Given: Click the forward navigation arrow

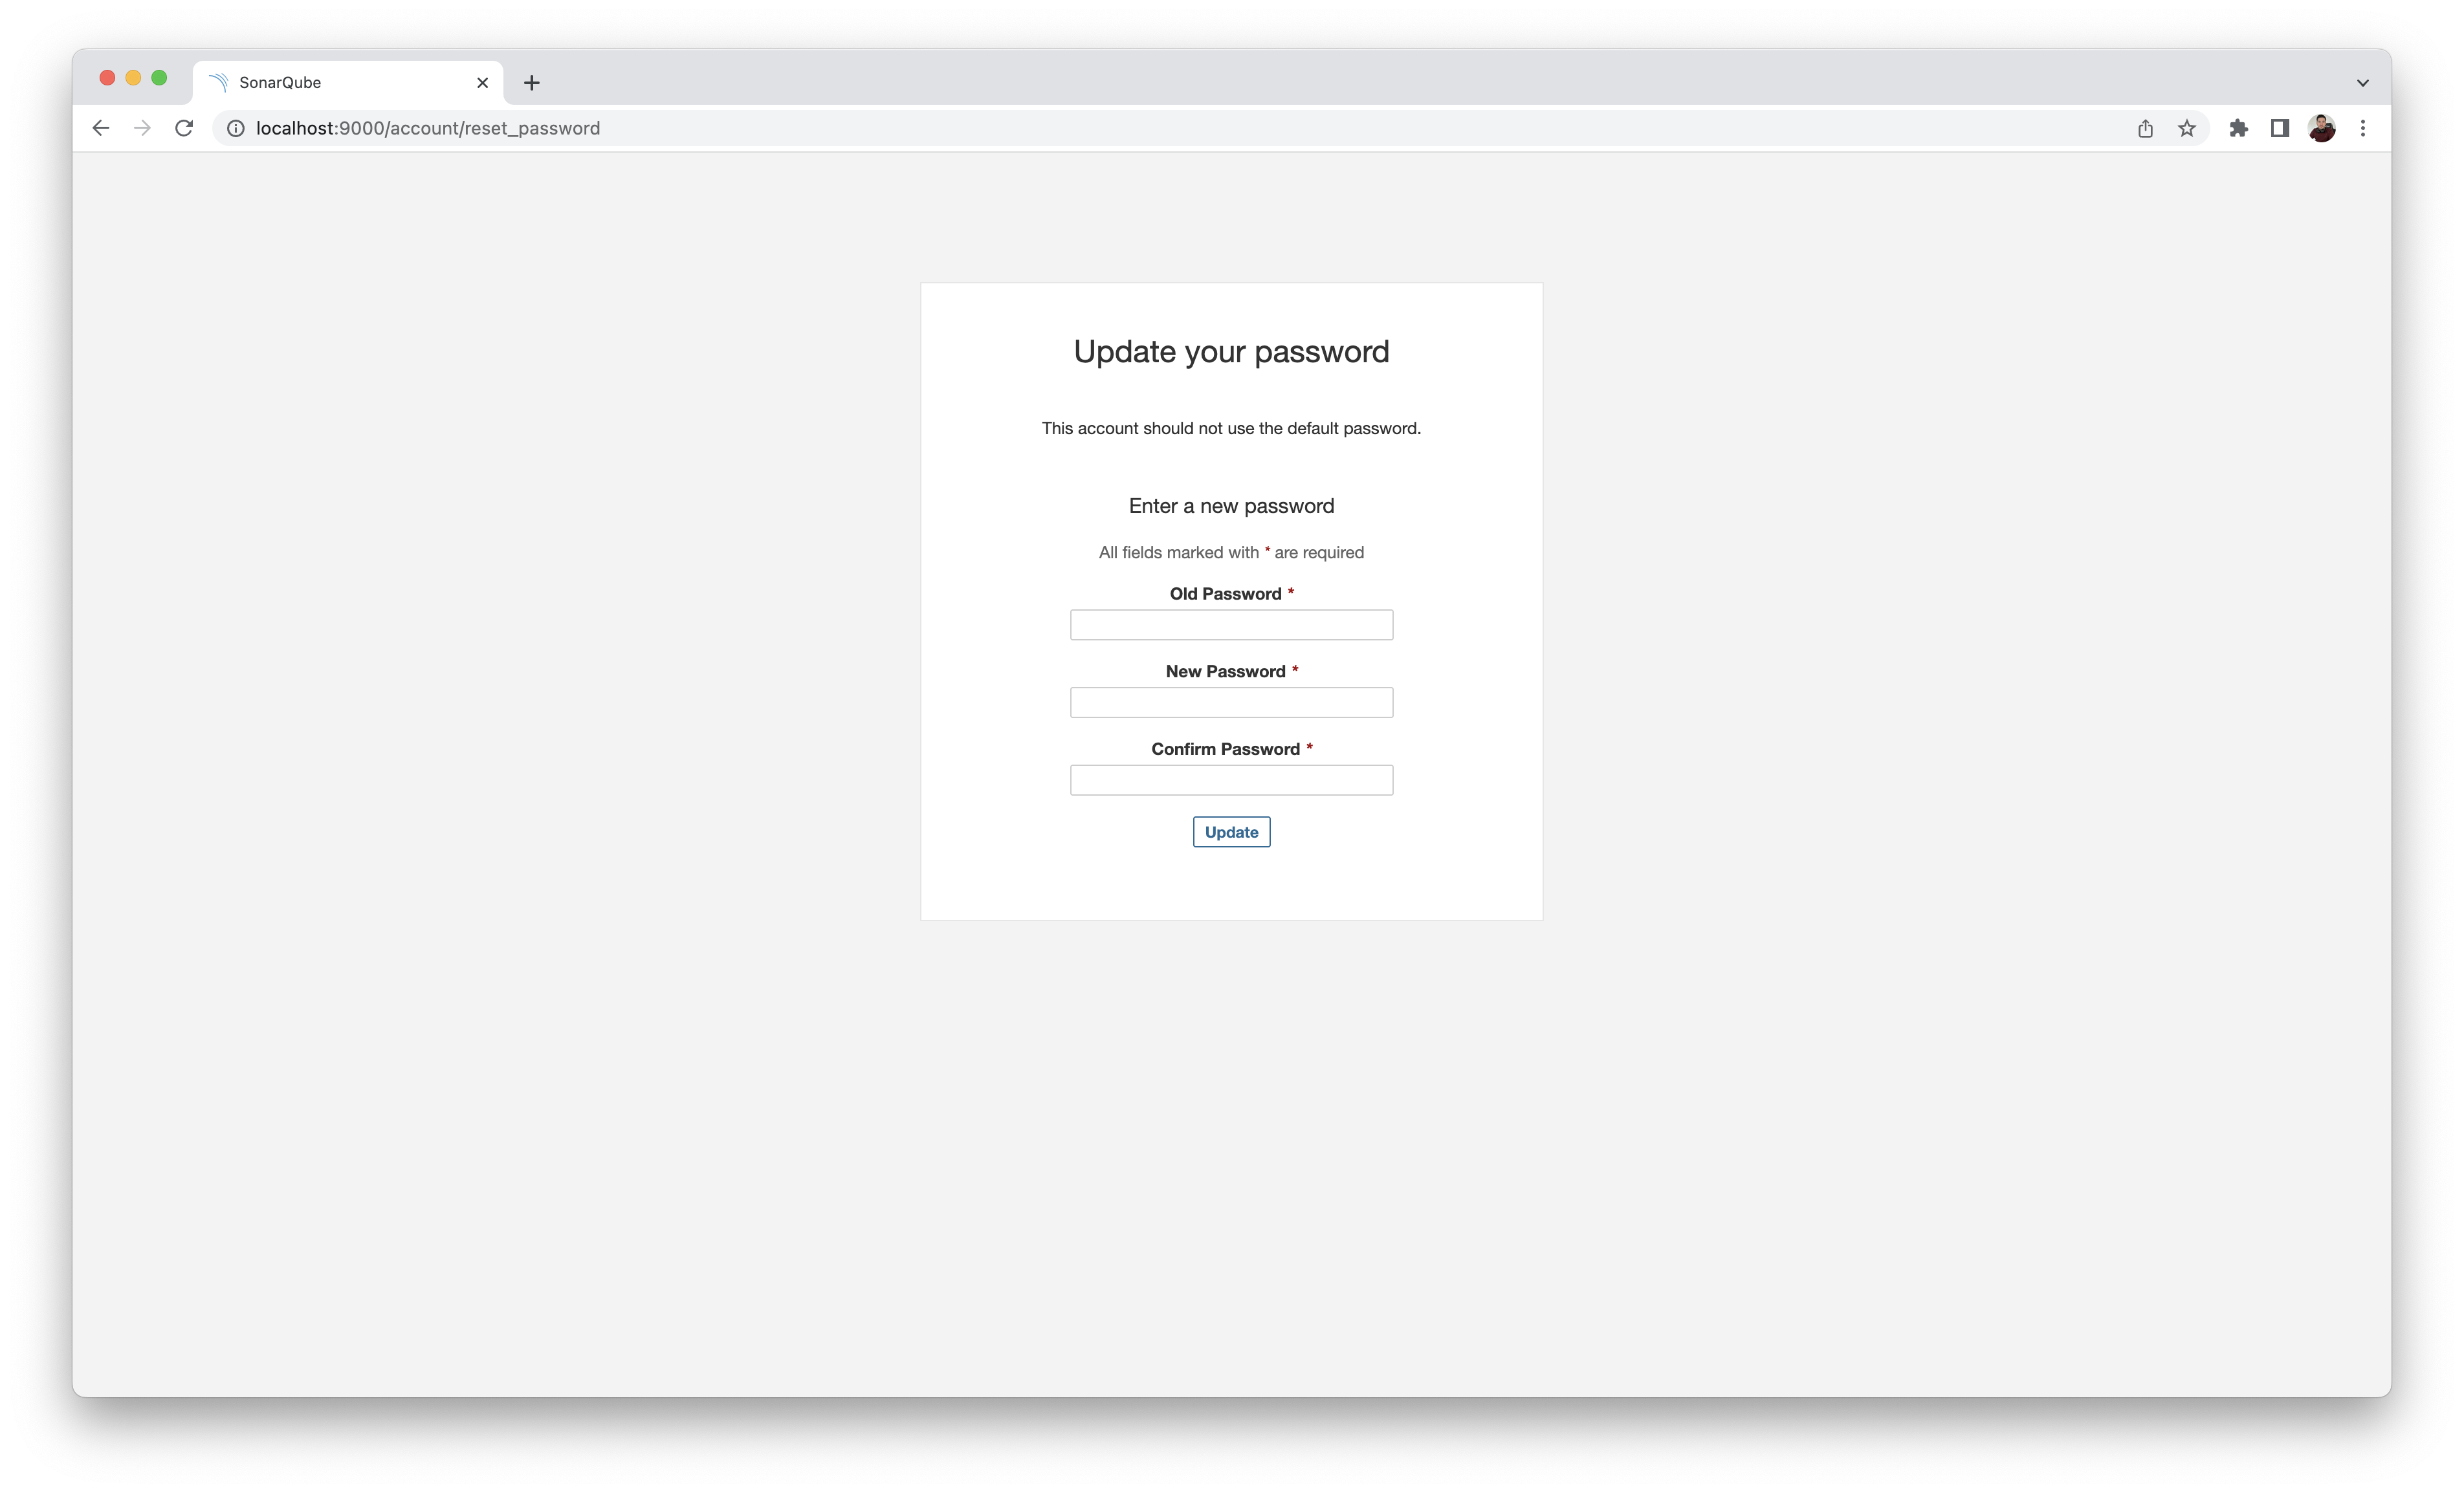Looking at the screenshot, I should (141, 127).
